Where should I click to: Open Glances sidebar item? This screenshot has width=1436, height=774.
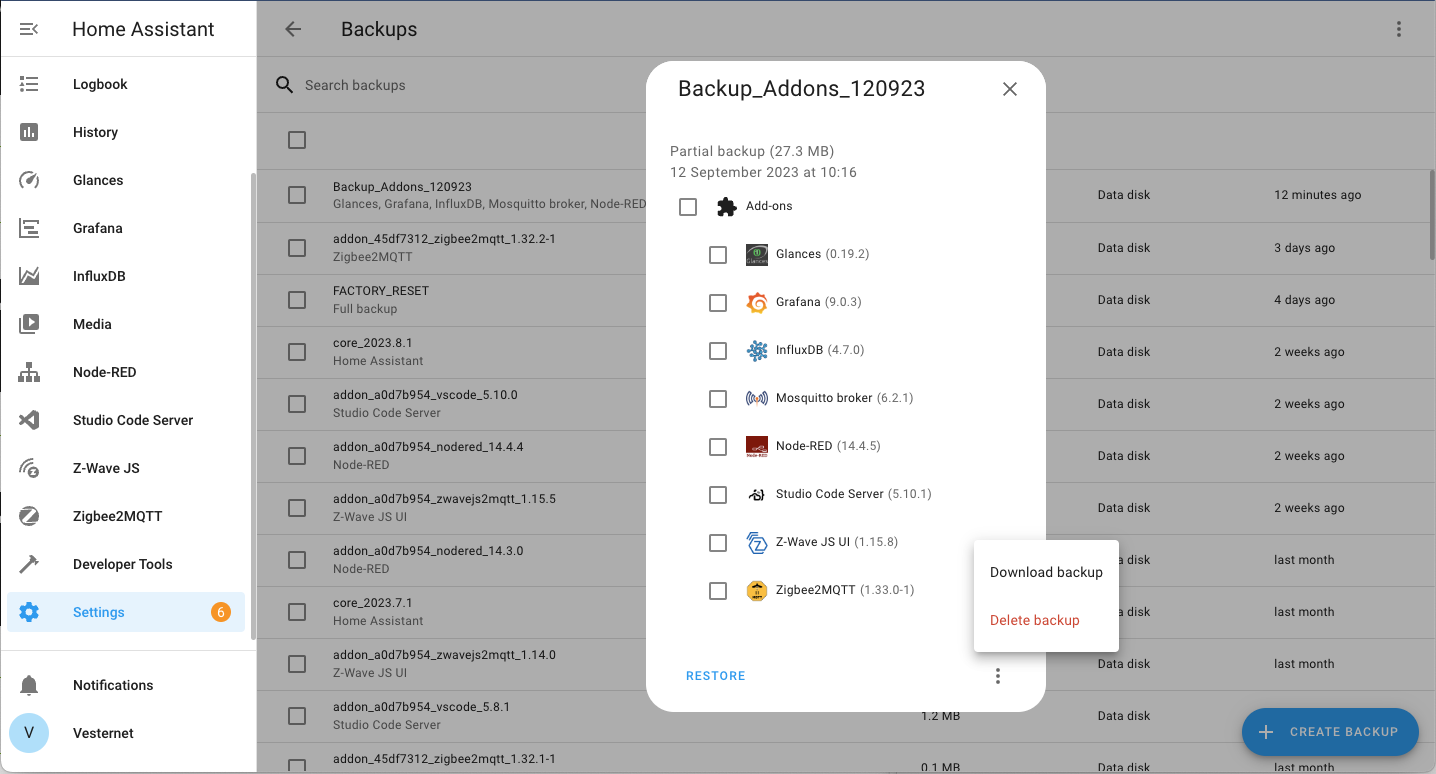pyautogui.click(x=126, y=180)
